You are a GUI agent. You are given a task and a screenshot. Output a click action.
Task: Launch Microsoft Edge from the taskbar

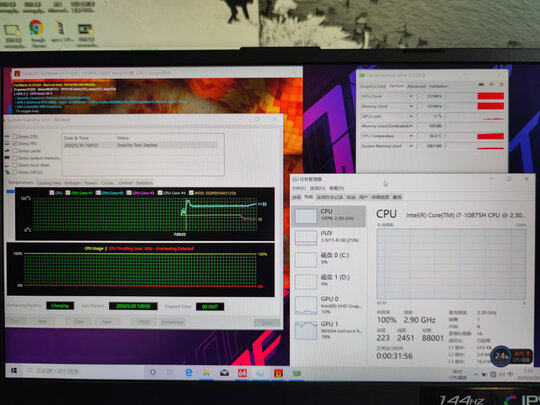[189, 372]
